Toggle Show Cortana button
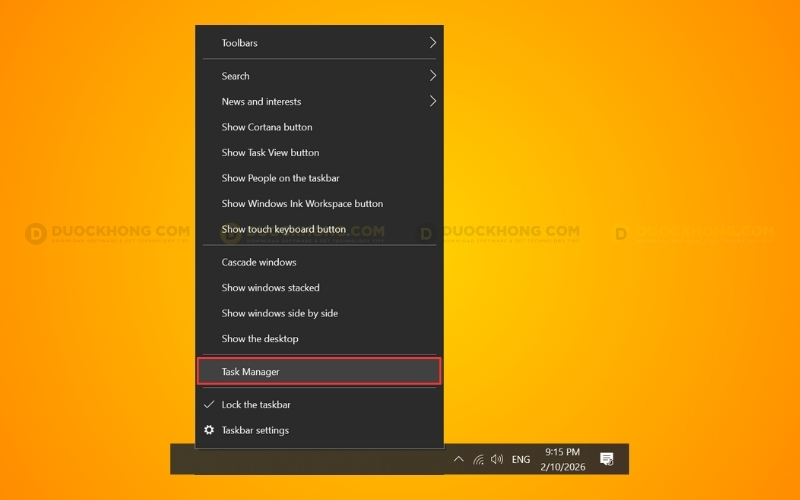Image resolution: width=800 pixels, height=500 pixels. (267, 127)
